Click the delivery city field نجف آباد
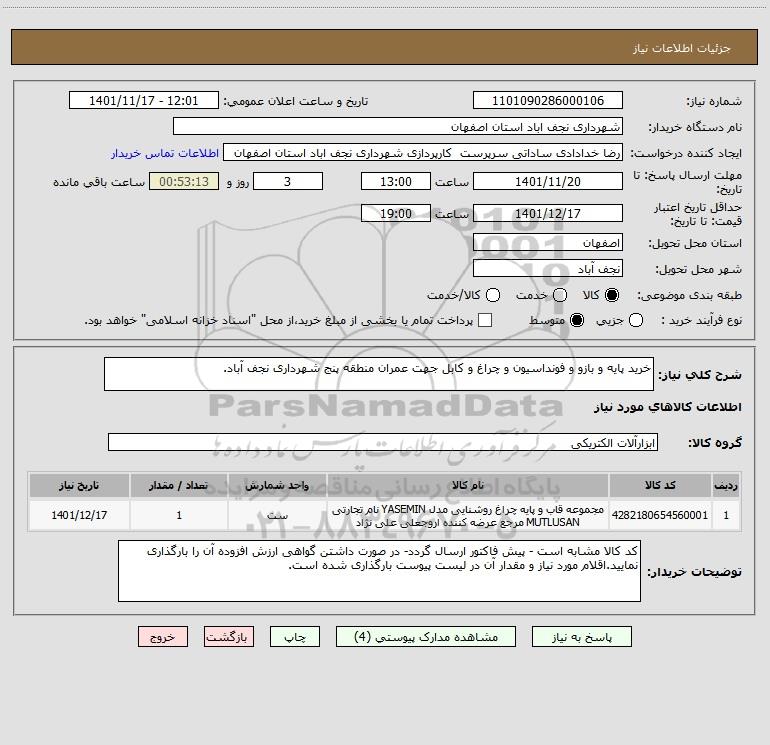770x745 pixels. pyautogui.click(x=548, y=269)
